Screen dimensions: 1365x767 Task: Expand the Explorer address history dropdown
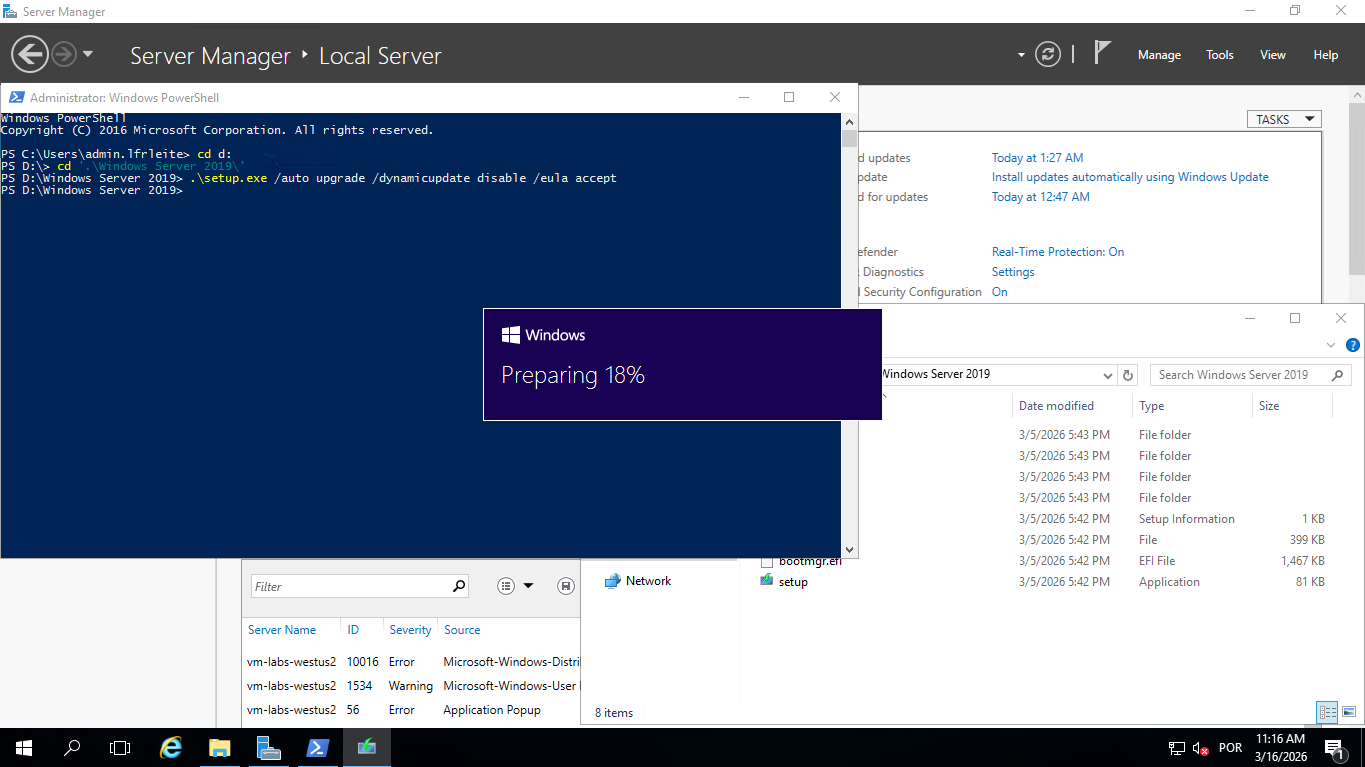[1107, 375]
